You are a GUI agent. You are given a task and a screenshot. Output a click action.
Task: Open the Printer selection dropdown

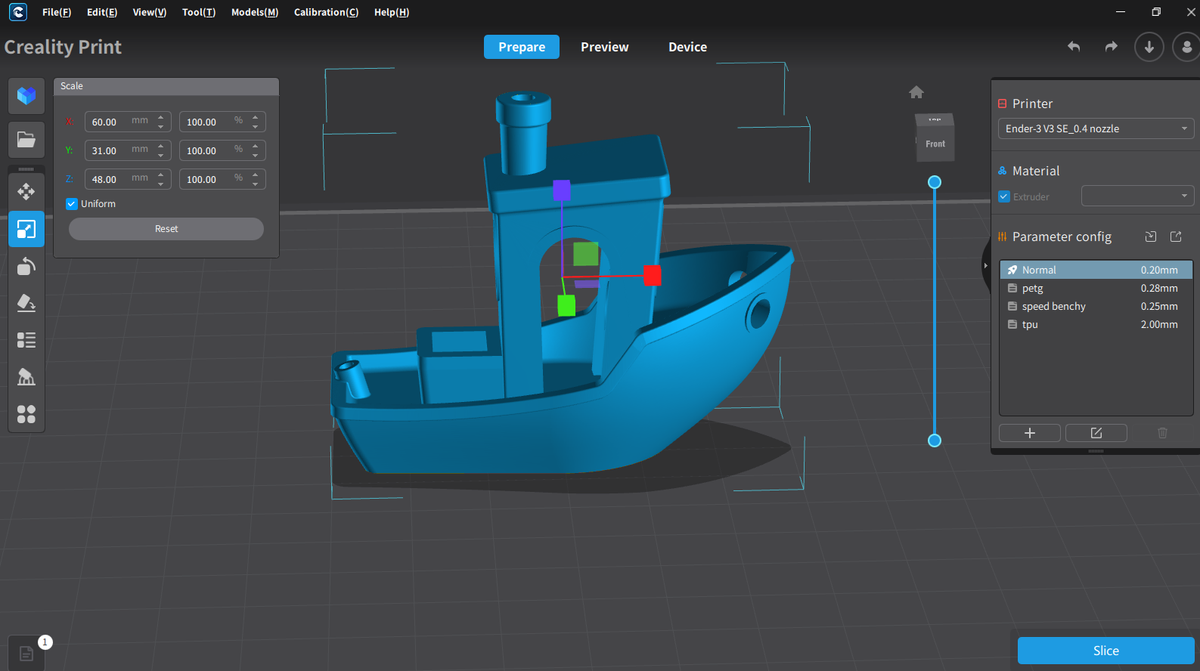[x=1096, y=129]
